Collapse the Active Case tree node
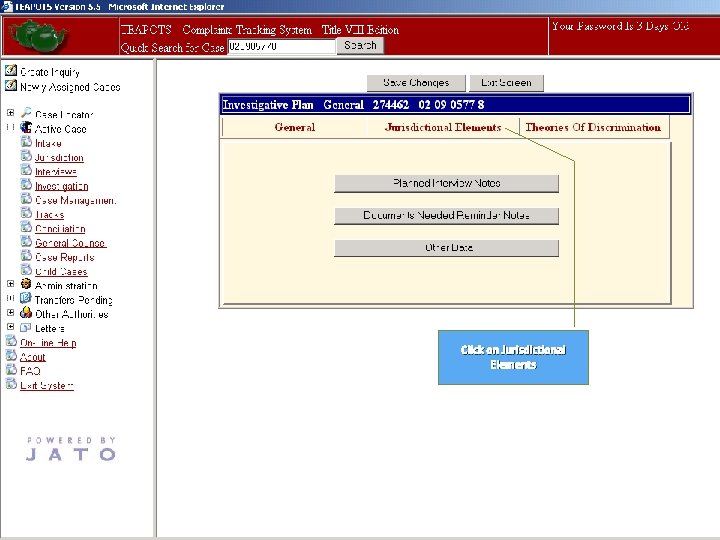 (11, 127)
